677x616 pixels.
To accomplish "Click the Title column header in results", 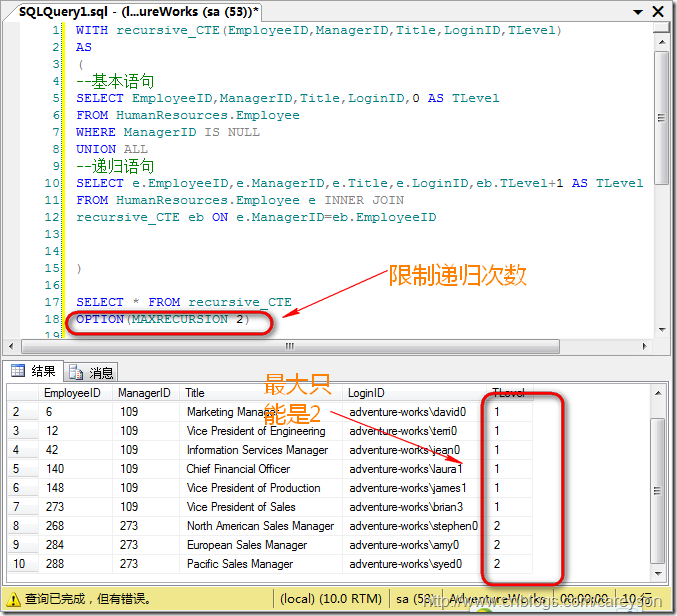I will tap(195, 393).
